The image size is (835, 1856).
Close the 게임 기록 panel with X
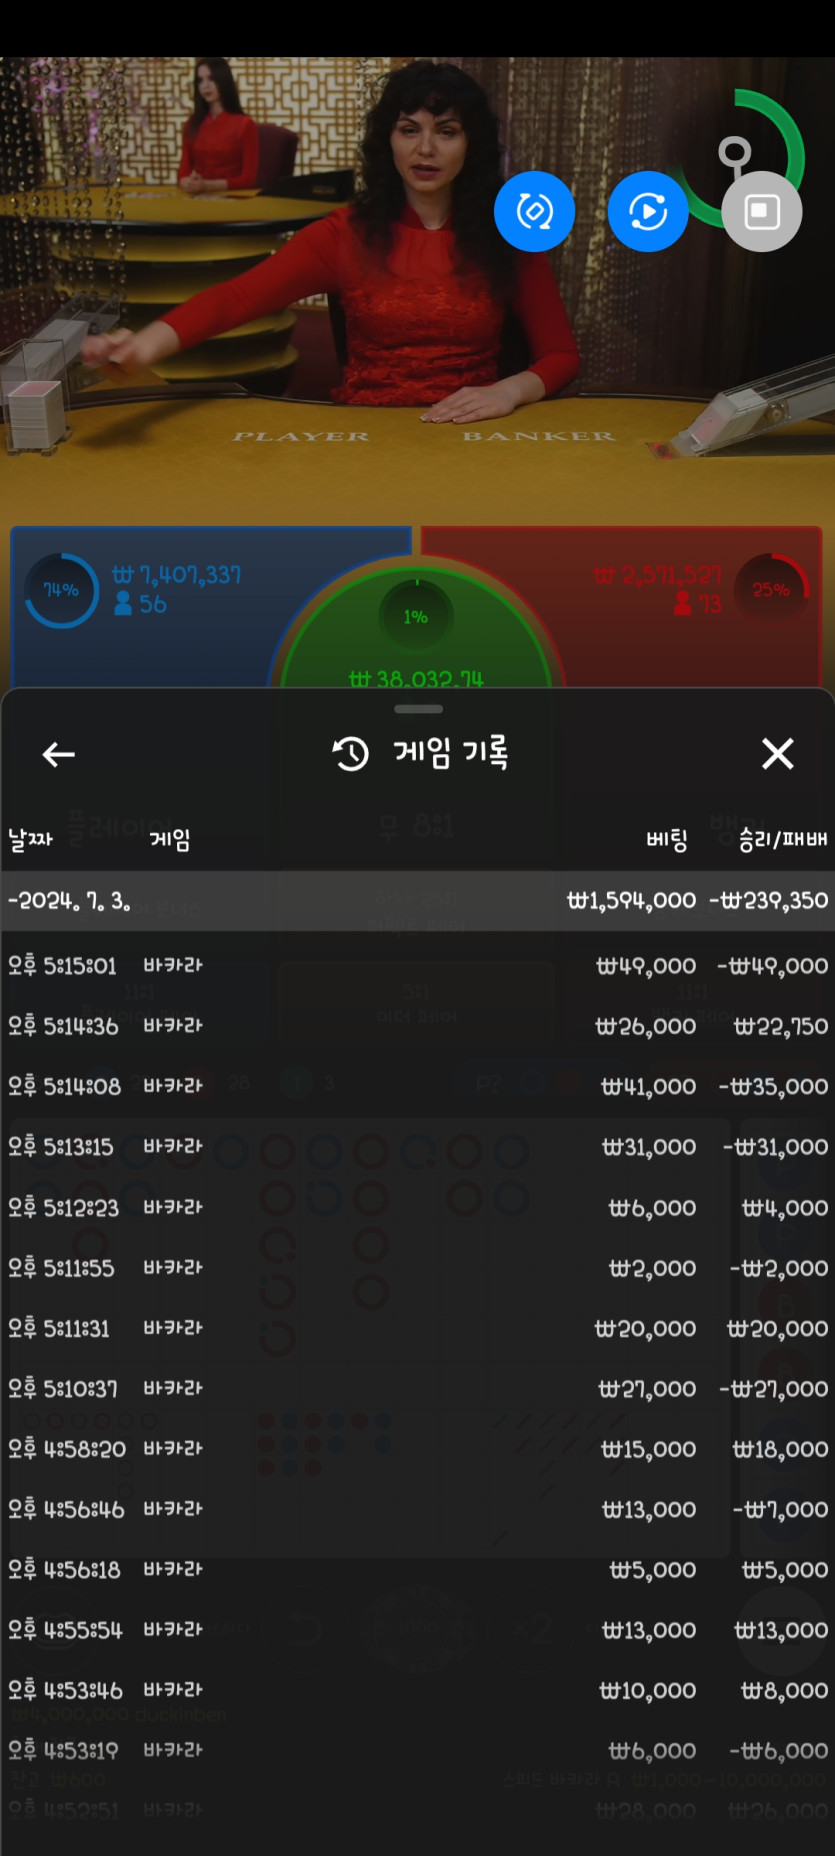click(x=777, y=753)
